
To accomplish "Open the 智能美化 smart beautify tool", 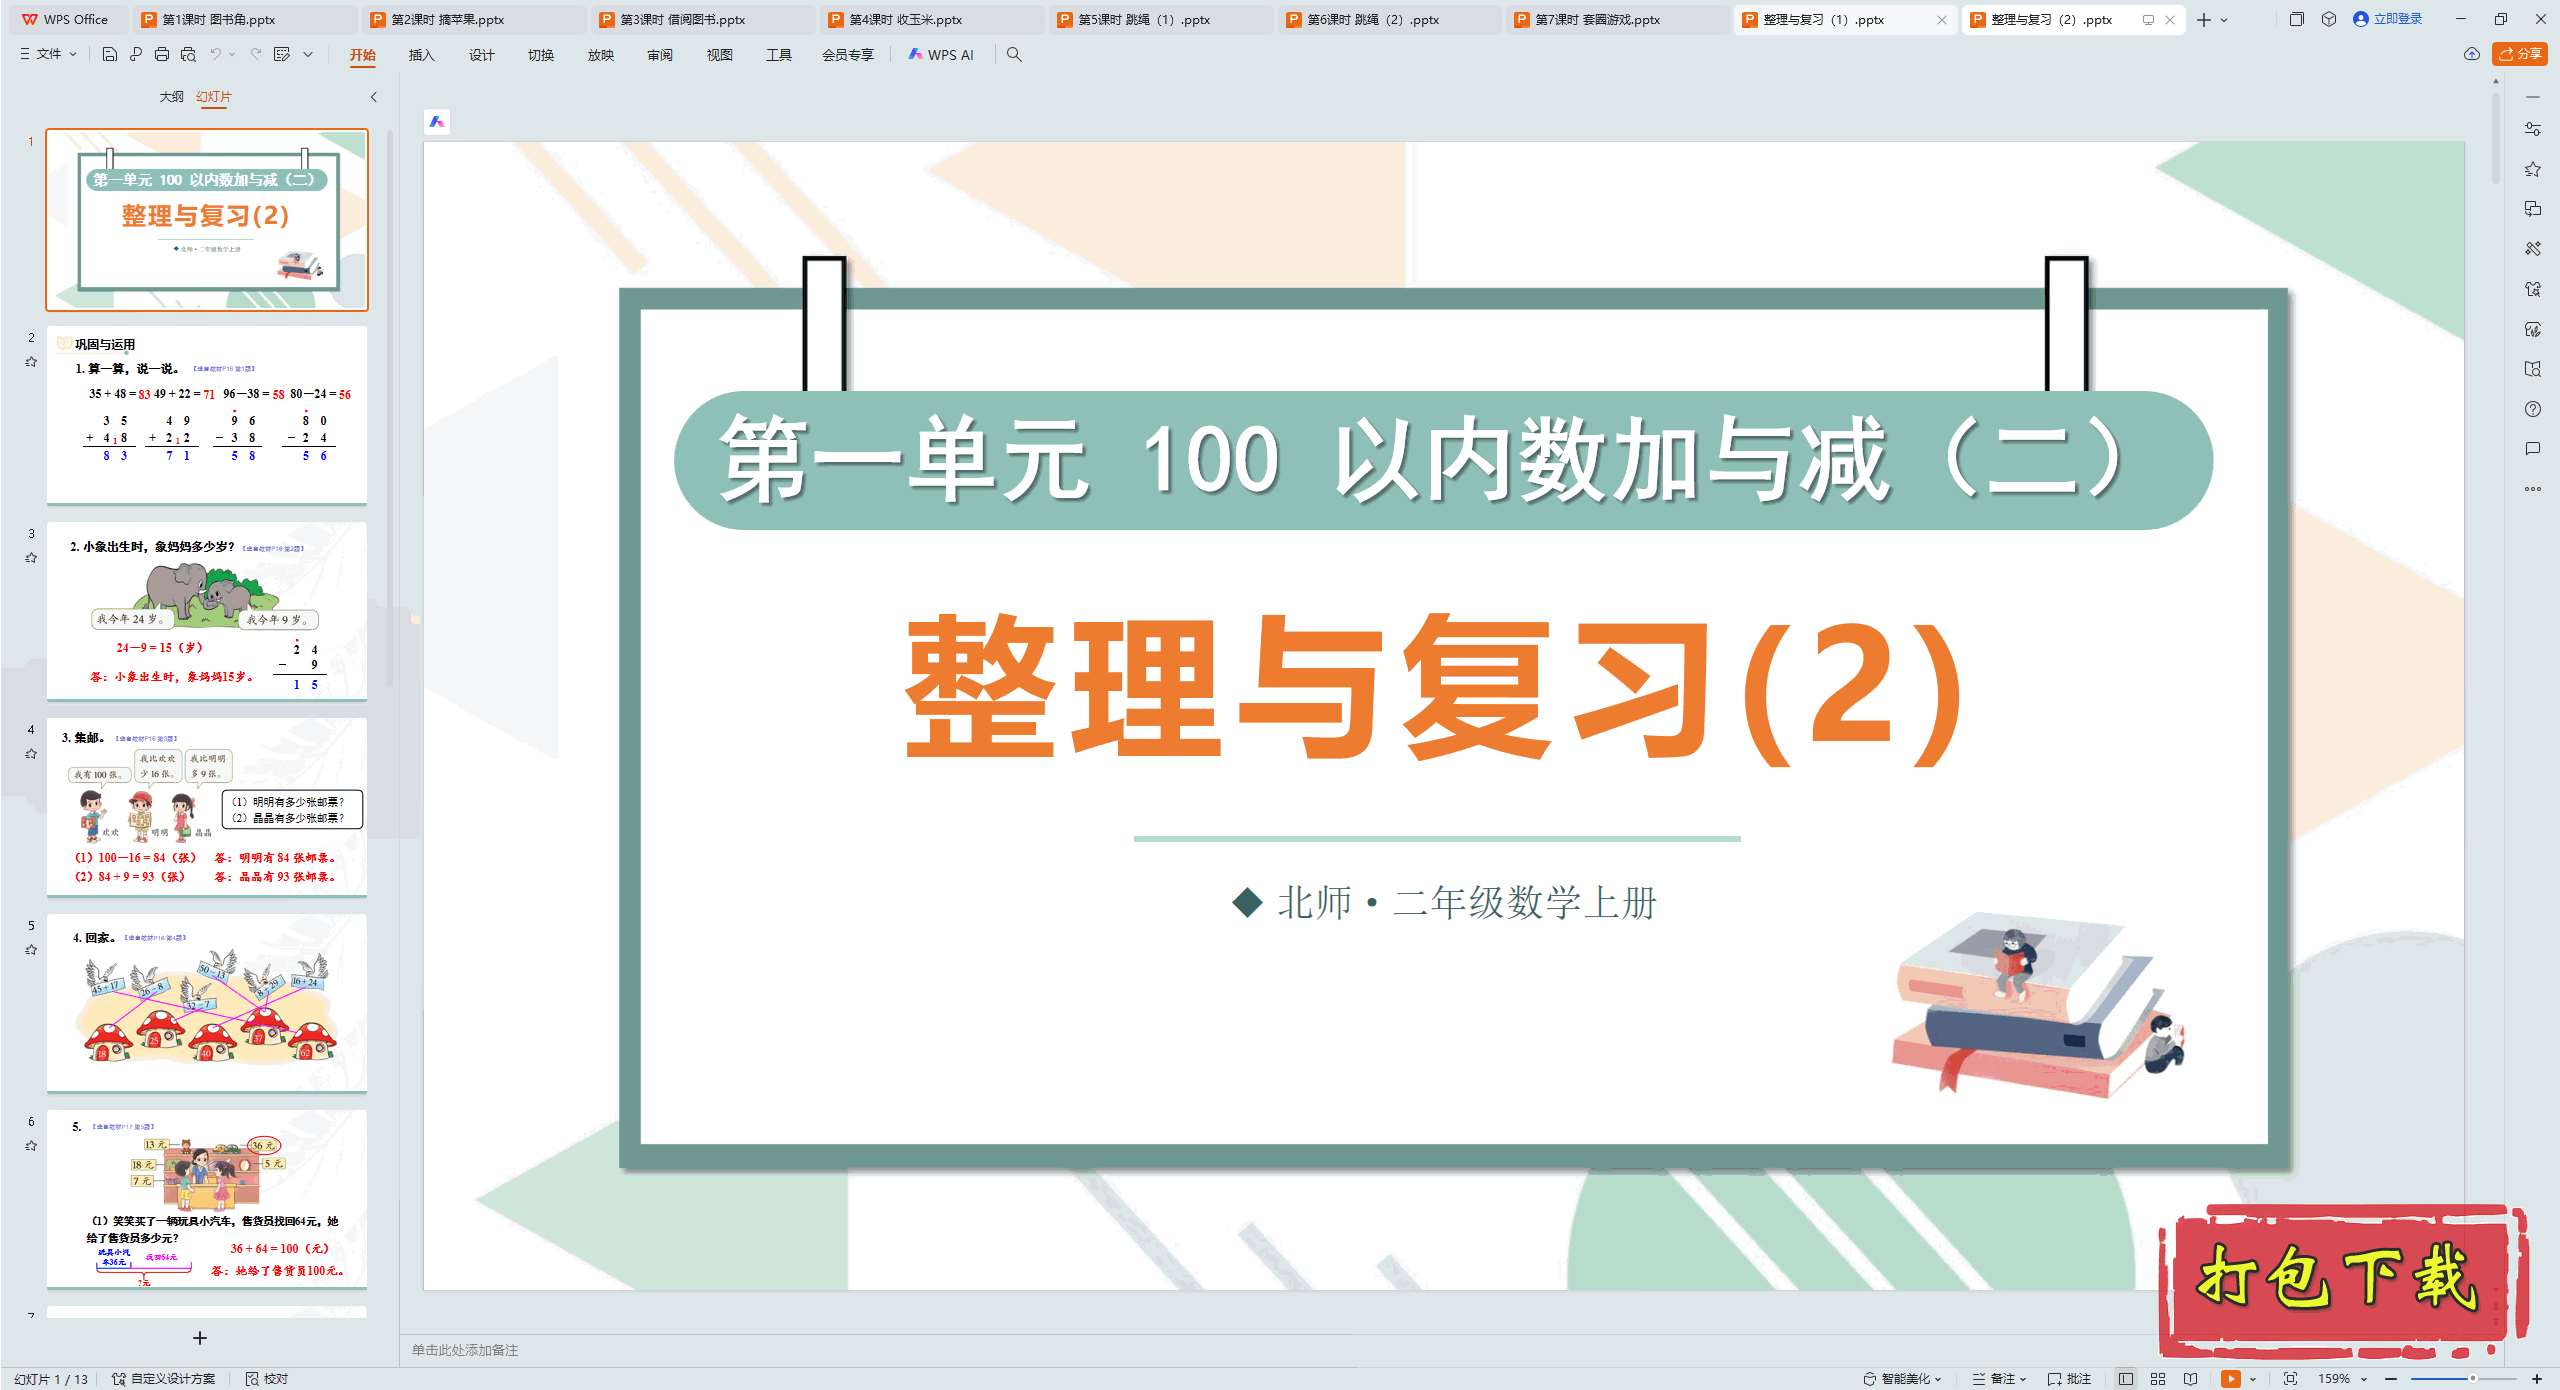I will [1900, 1379].
